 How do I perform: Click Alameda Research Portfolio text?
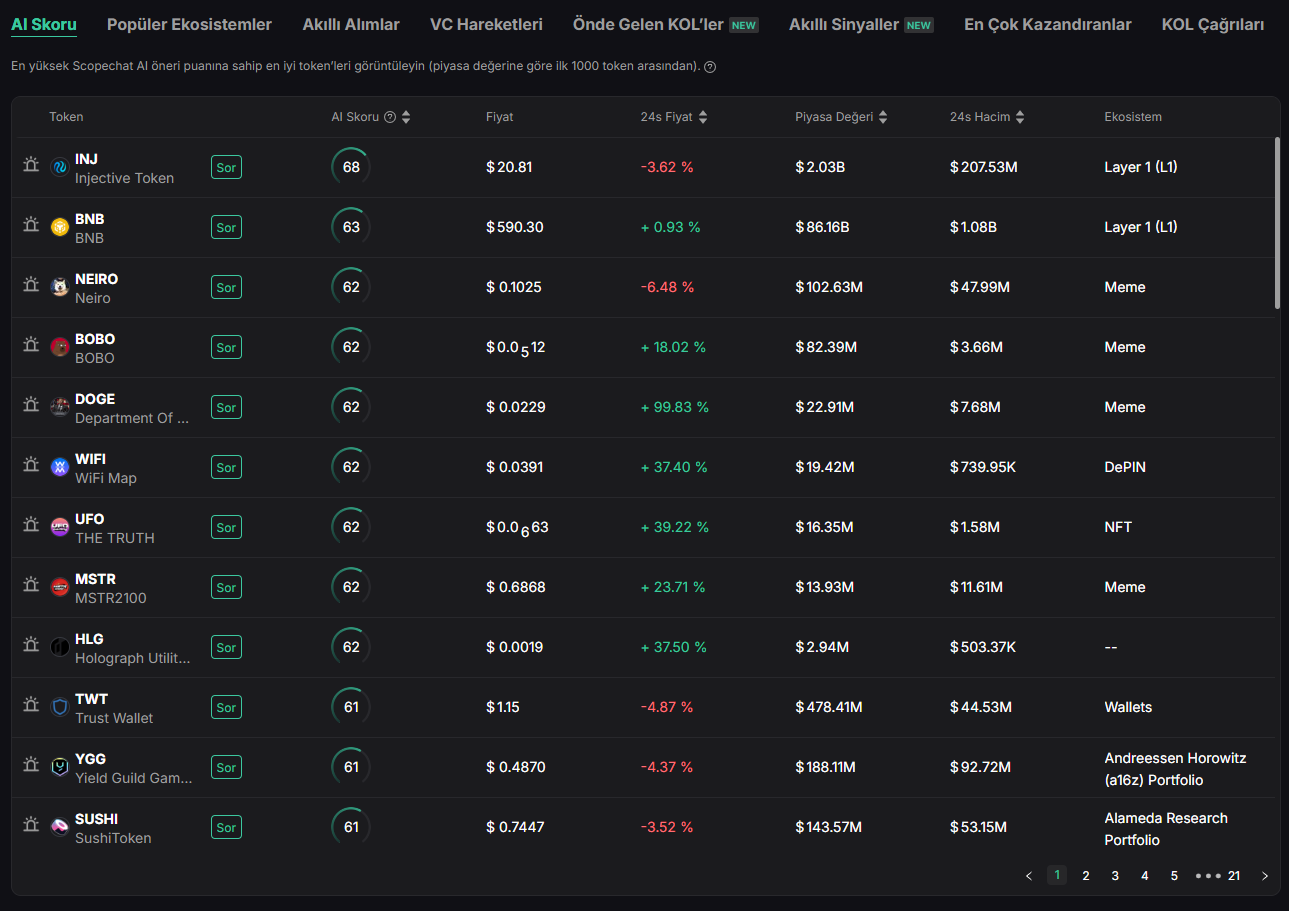tap(1166, 829)
